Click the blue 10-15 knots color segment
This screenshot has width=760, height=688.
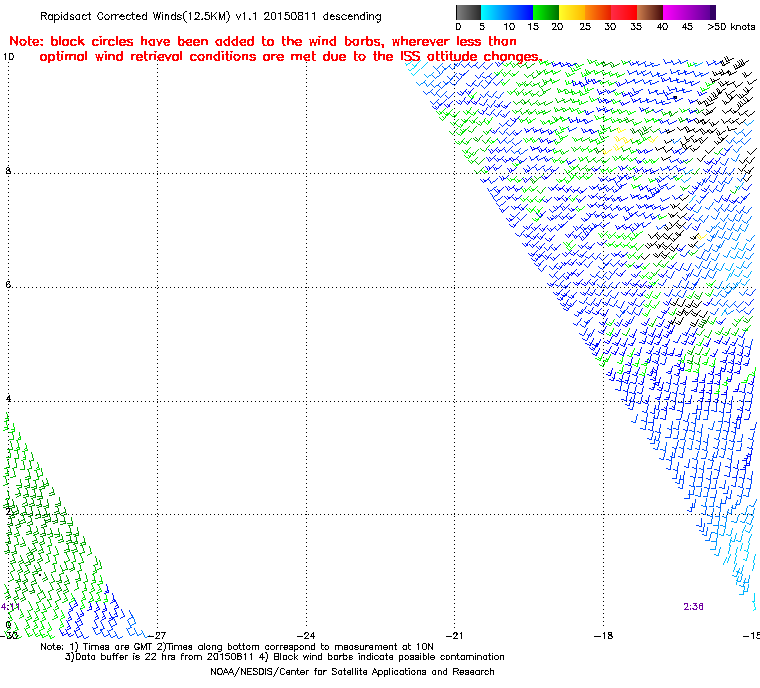click(x=520, y=12)
